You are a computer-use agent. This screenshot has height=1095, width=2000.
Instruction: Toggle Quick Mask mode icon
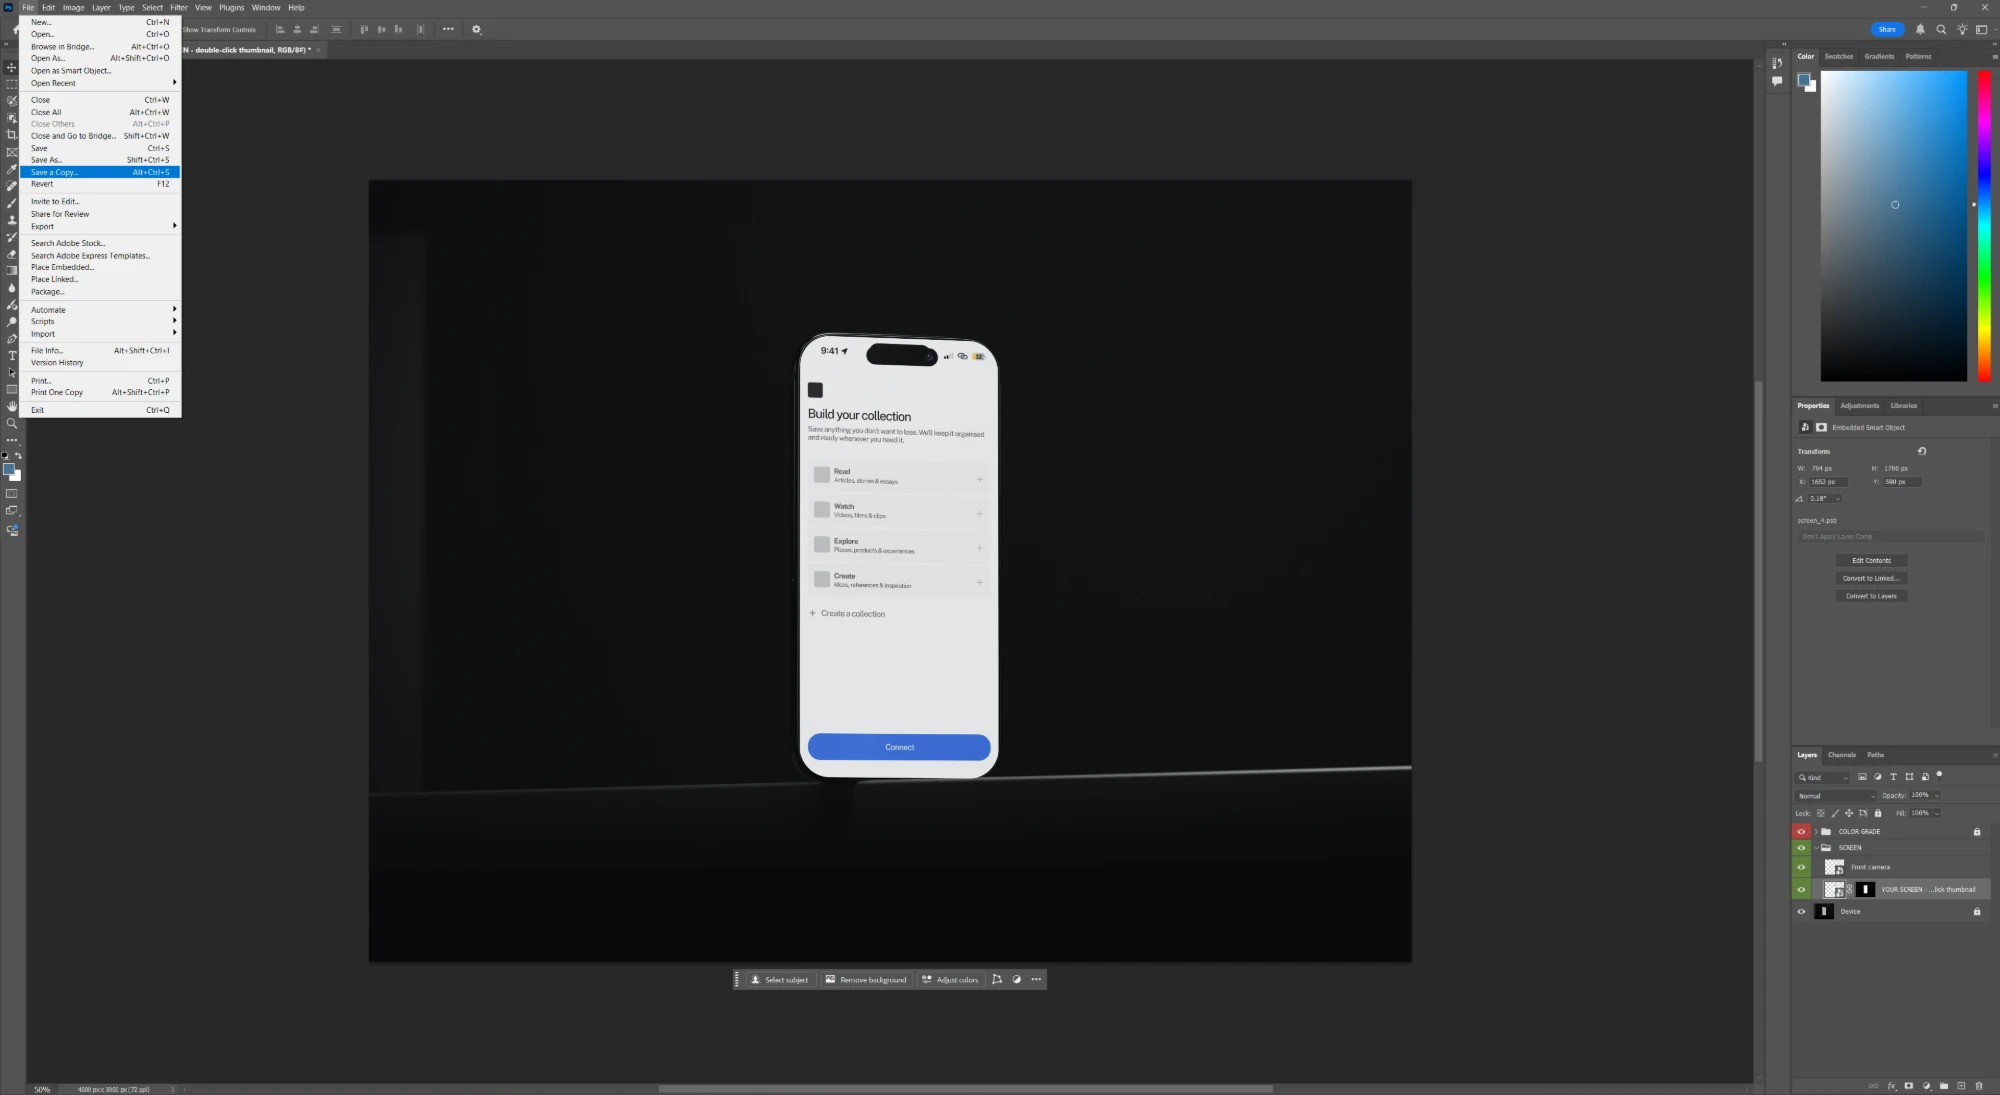(x=11, y=494)
